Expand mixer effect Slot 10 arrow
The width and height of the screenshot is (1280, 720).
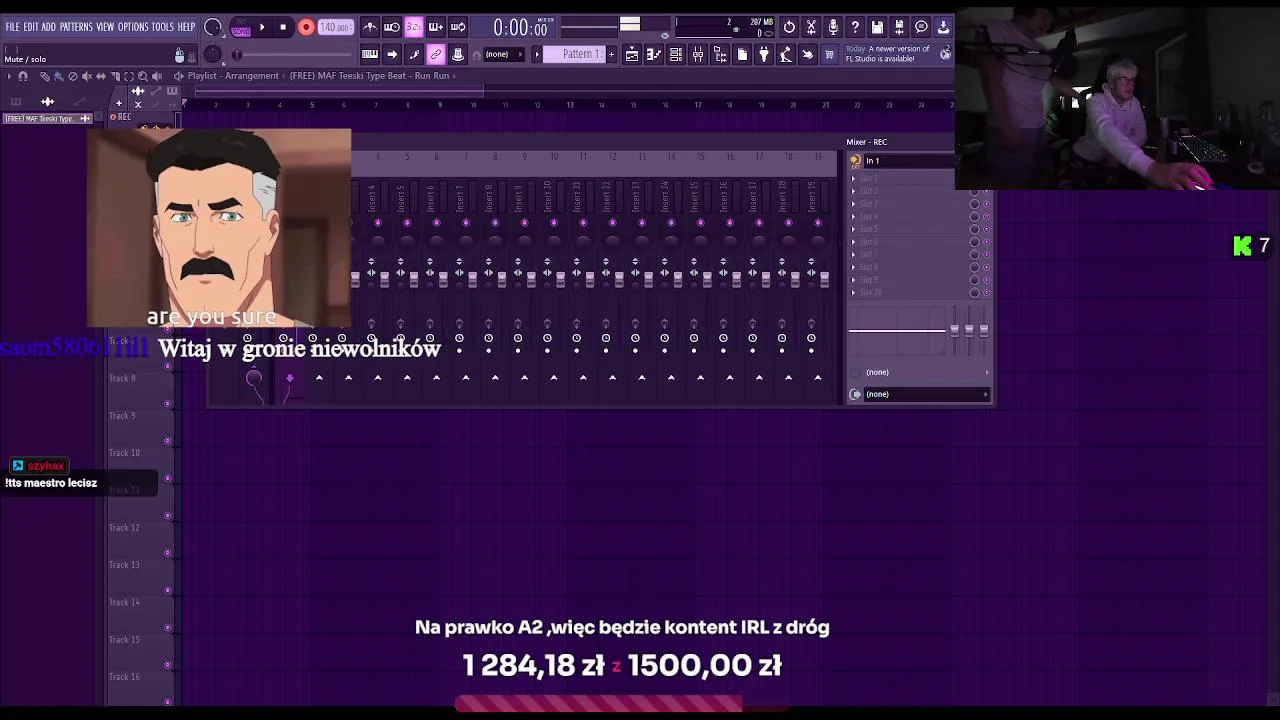[x=854, y=292]
